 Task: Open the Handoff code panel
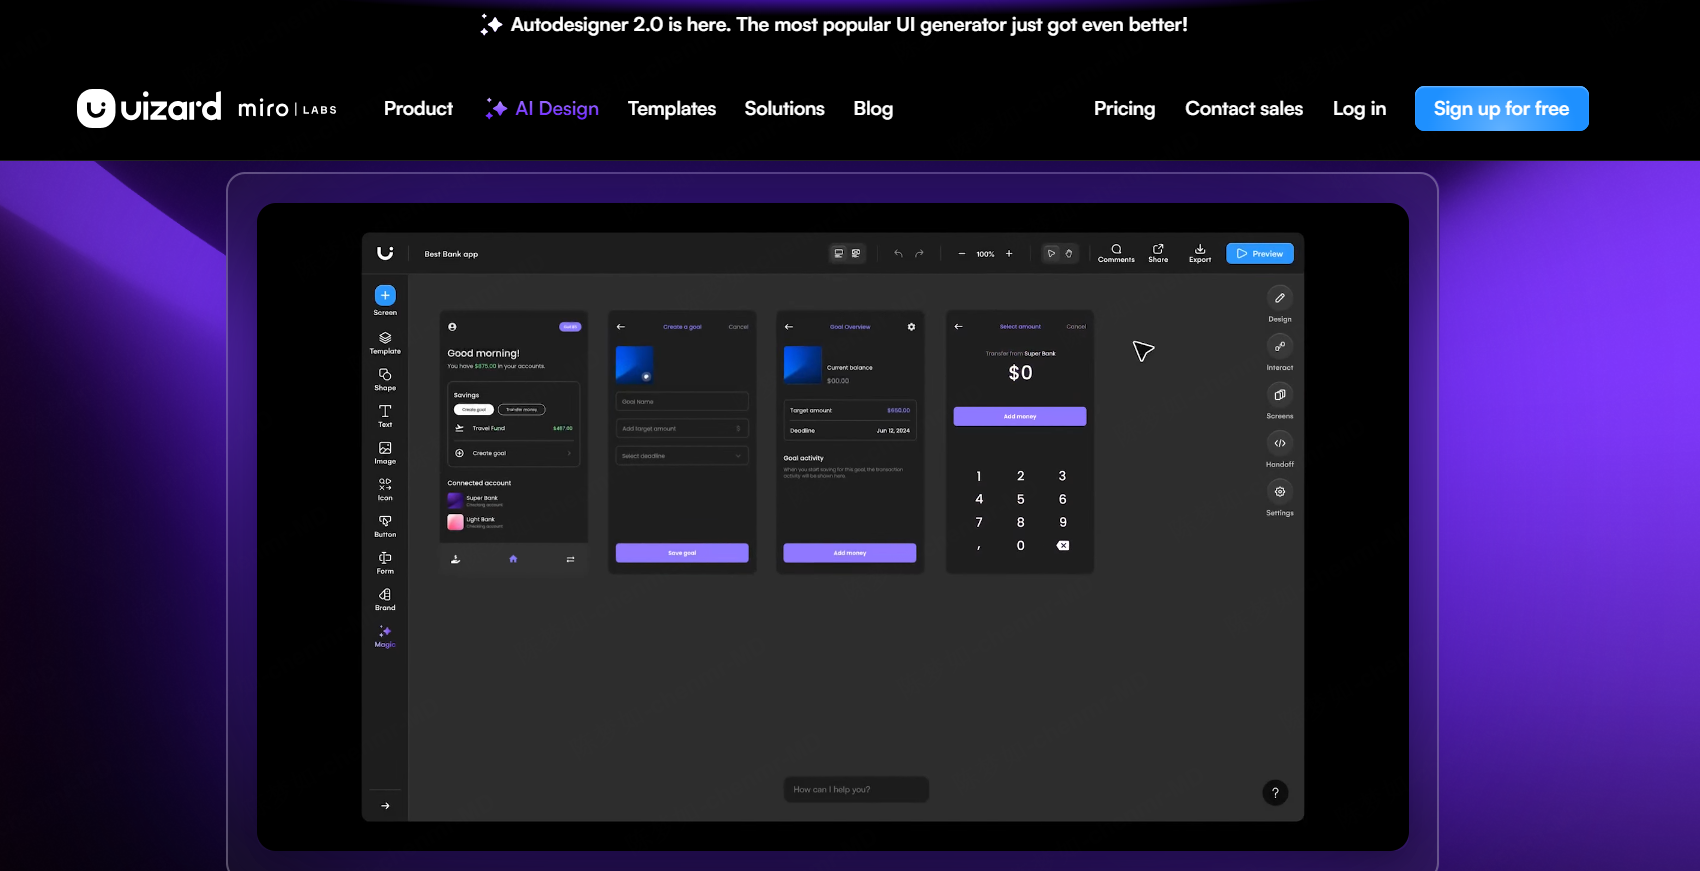point(1279,443)
